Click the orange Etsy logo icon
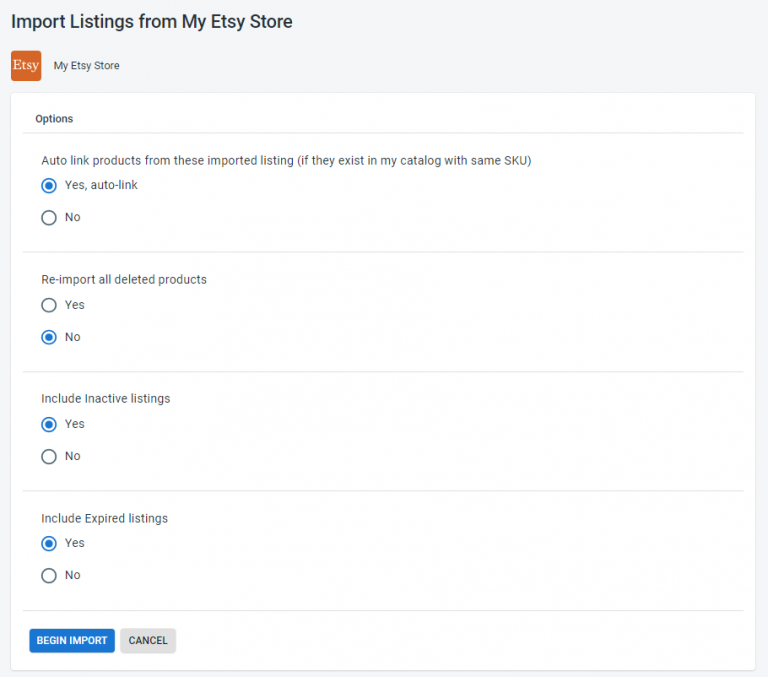Screen dimensions: 768x677 point(26,66)
